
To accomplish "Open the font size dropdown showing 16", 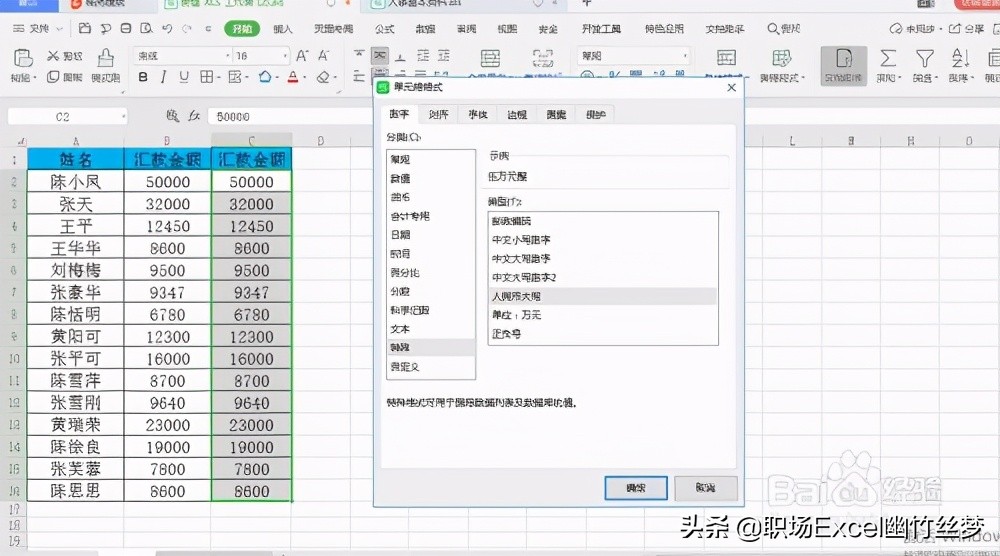I will pos(285,56).
